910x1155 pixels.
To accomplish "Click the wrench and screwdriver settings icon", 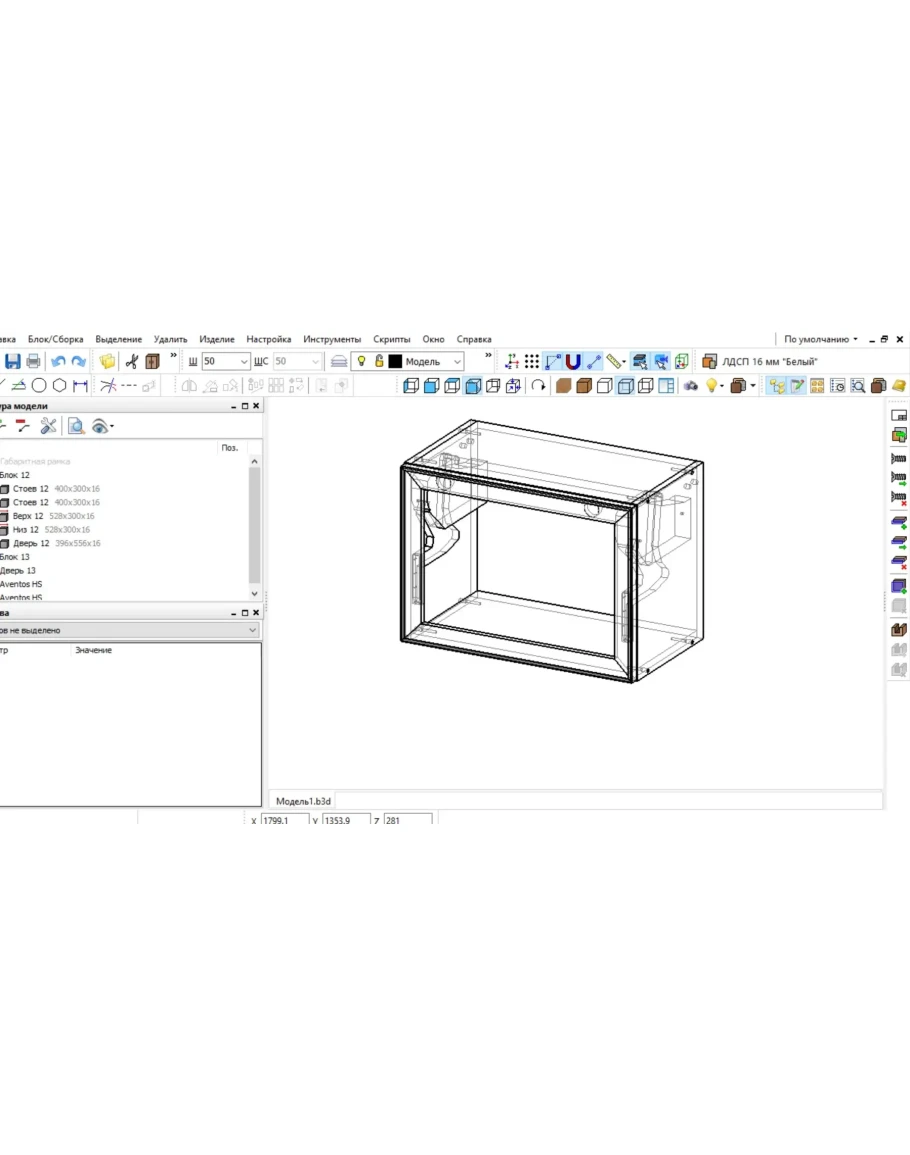I will tap(48, 427).
